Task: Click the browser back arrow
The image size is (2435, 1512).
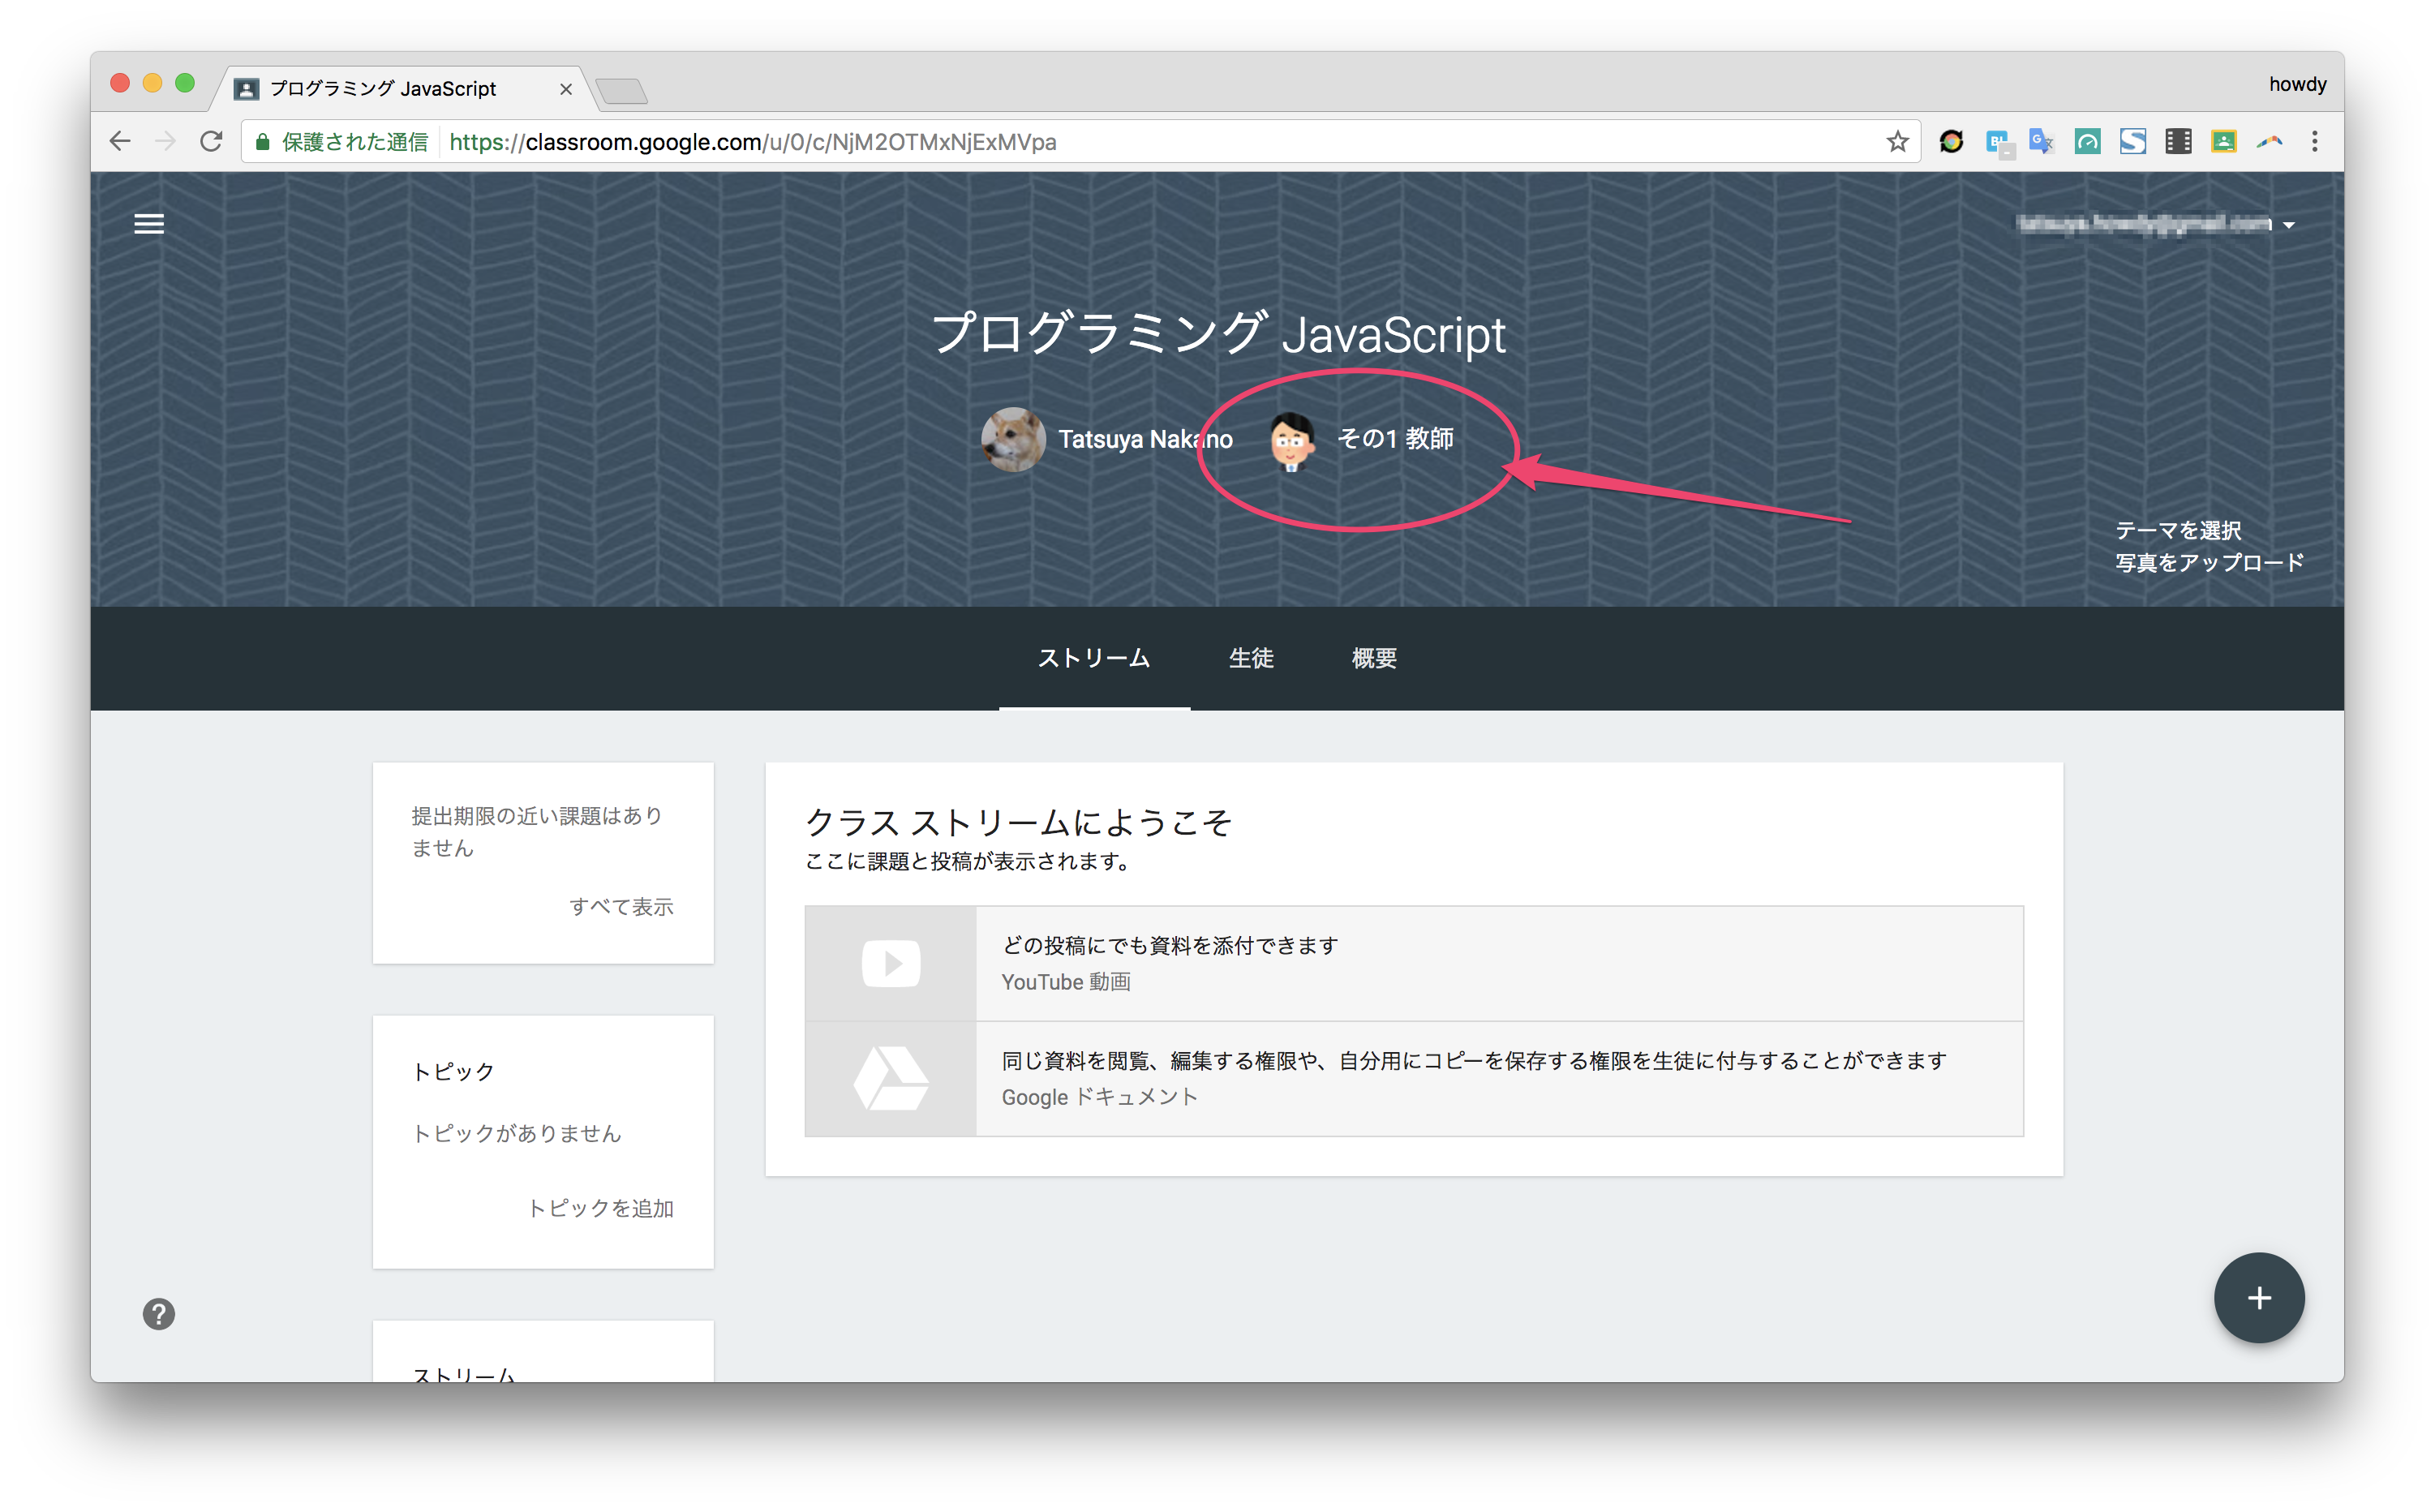Action: pyautogui.click(x=120, y=142)
